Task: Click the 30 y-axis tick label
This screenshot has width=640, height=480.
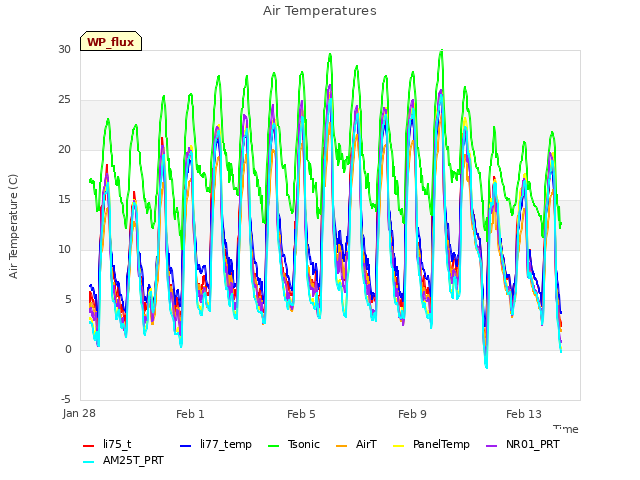Action: (x=64, y=49)
